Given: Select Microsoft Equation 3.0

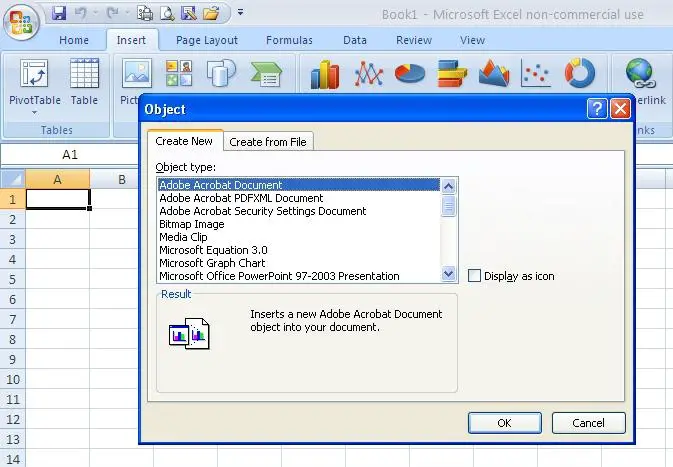Looking at the screenshot, I should click(299, 250).
